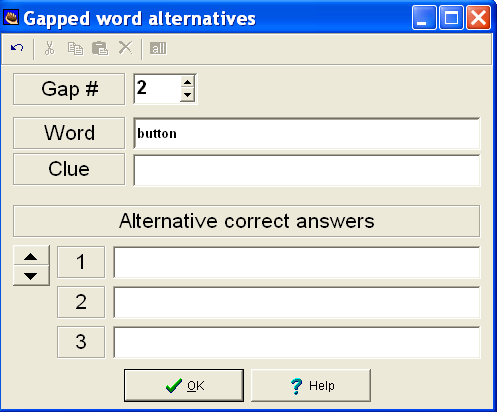Image resolution: width=497 pixels, height=412 pixels.
Task: Maximize the Gapped word alternatives window
Action: point(451,18)
